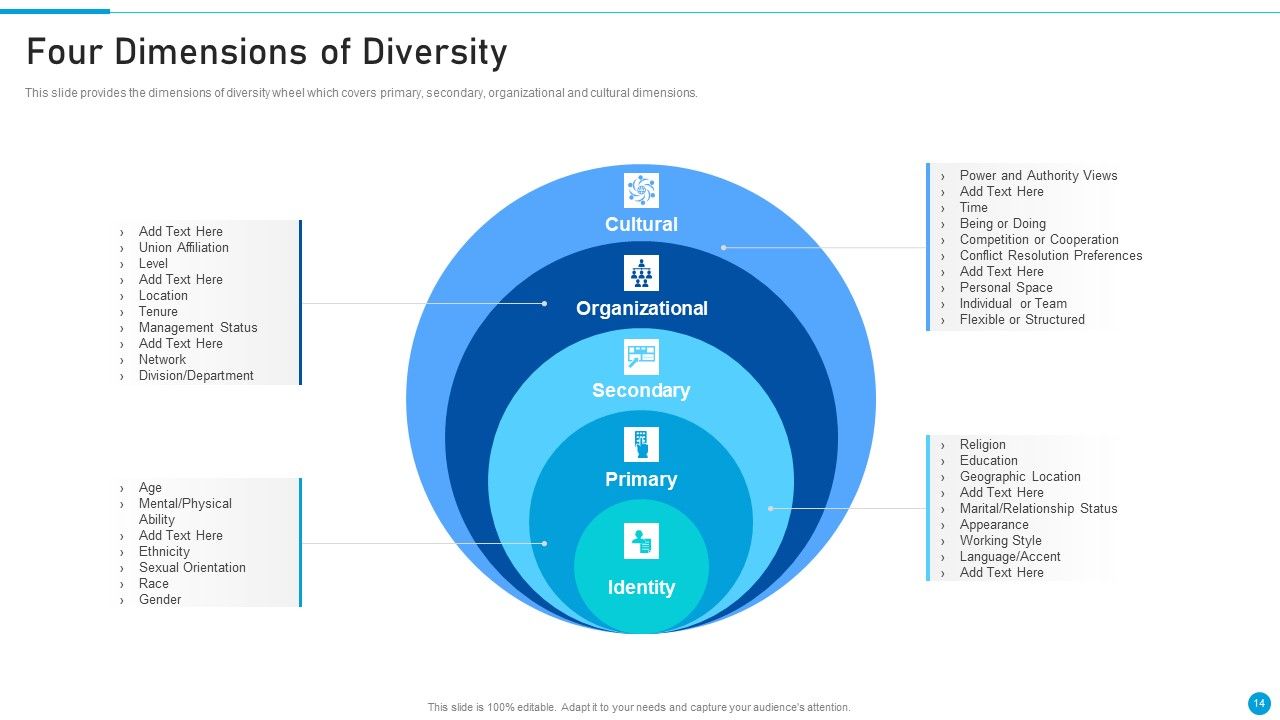The width and height of the screenshot is (1280, 720).
Task: Click the 'Education' bullet
Action: pyautogui.click(x=988, y=461)
